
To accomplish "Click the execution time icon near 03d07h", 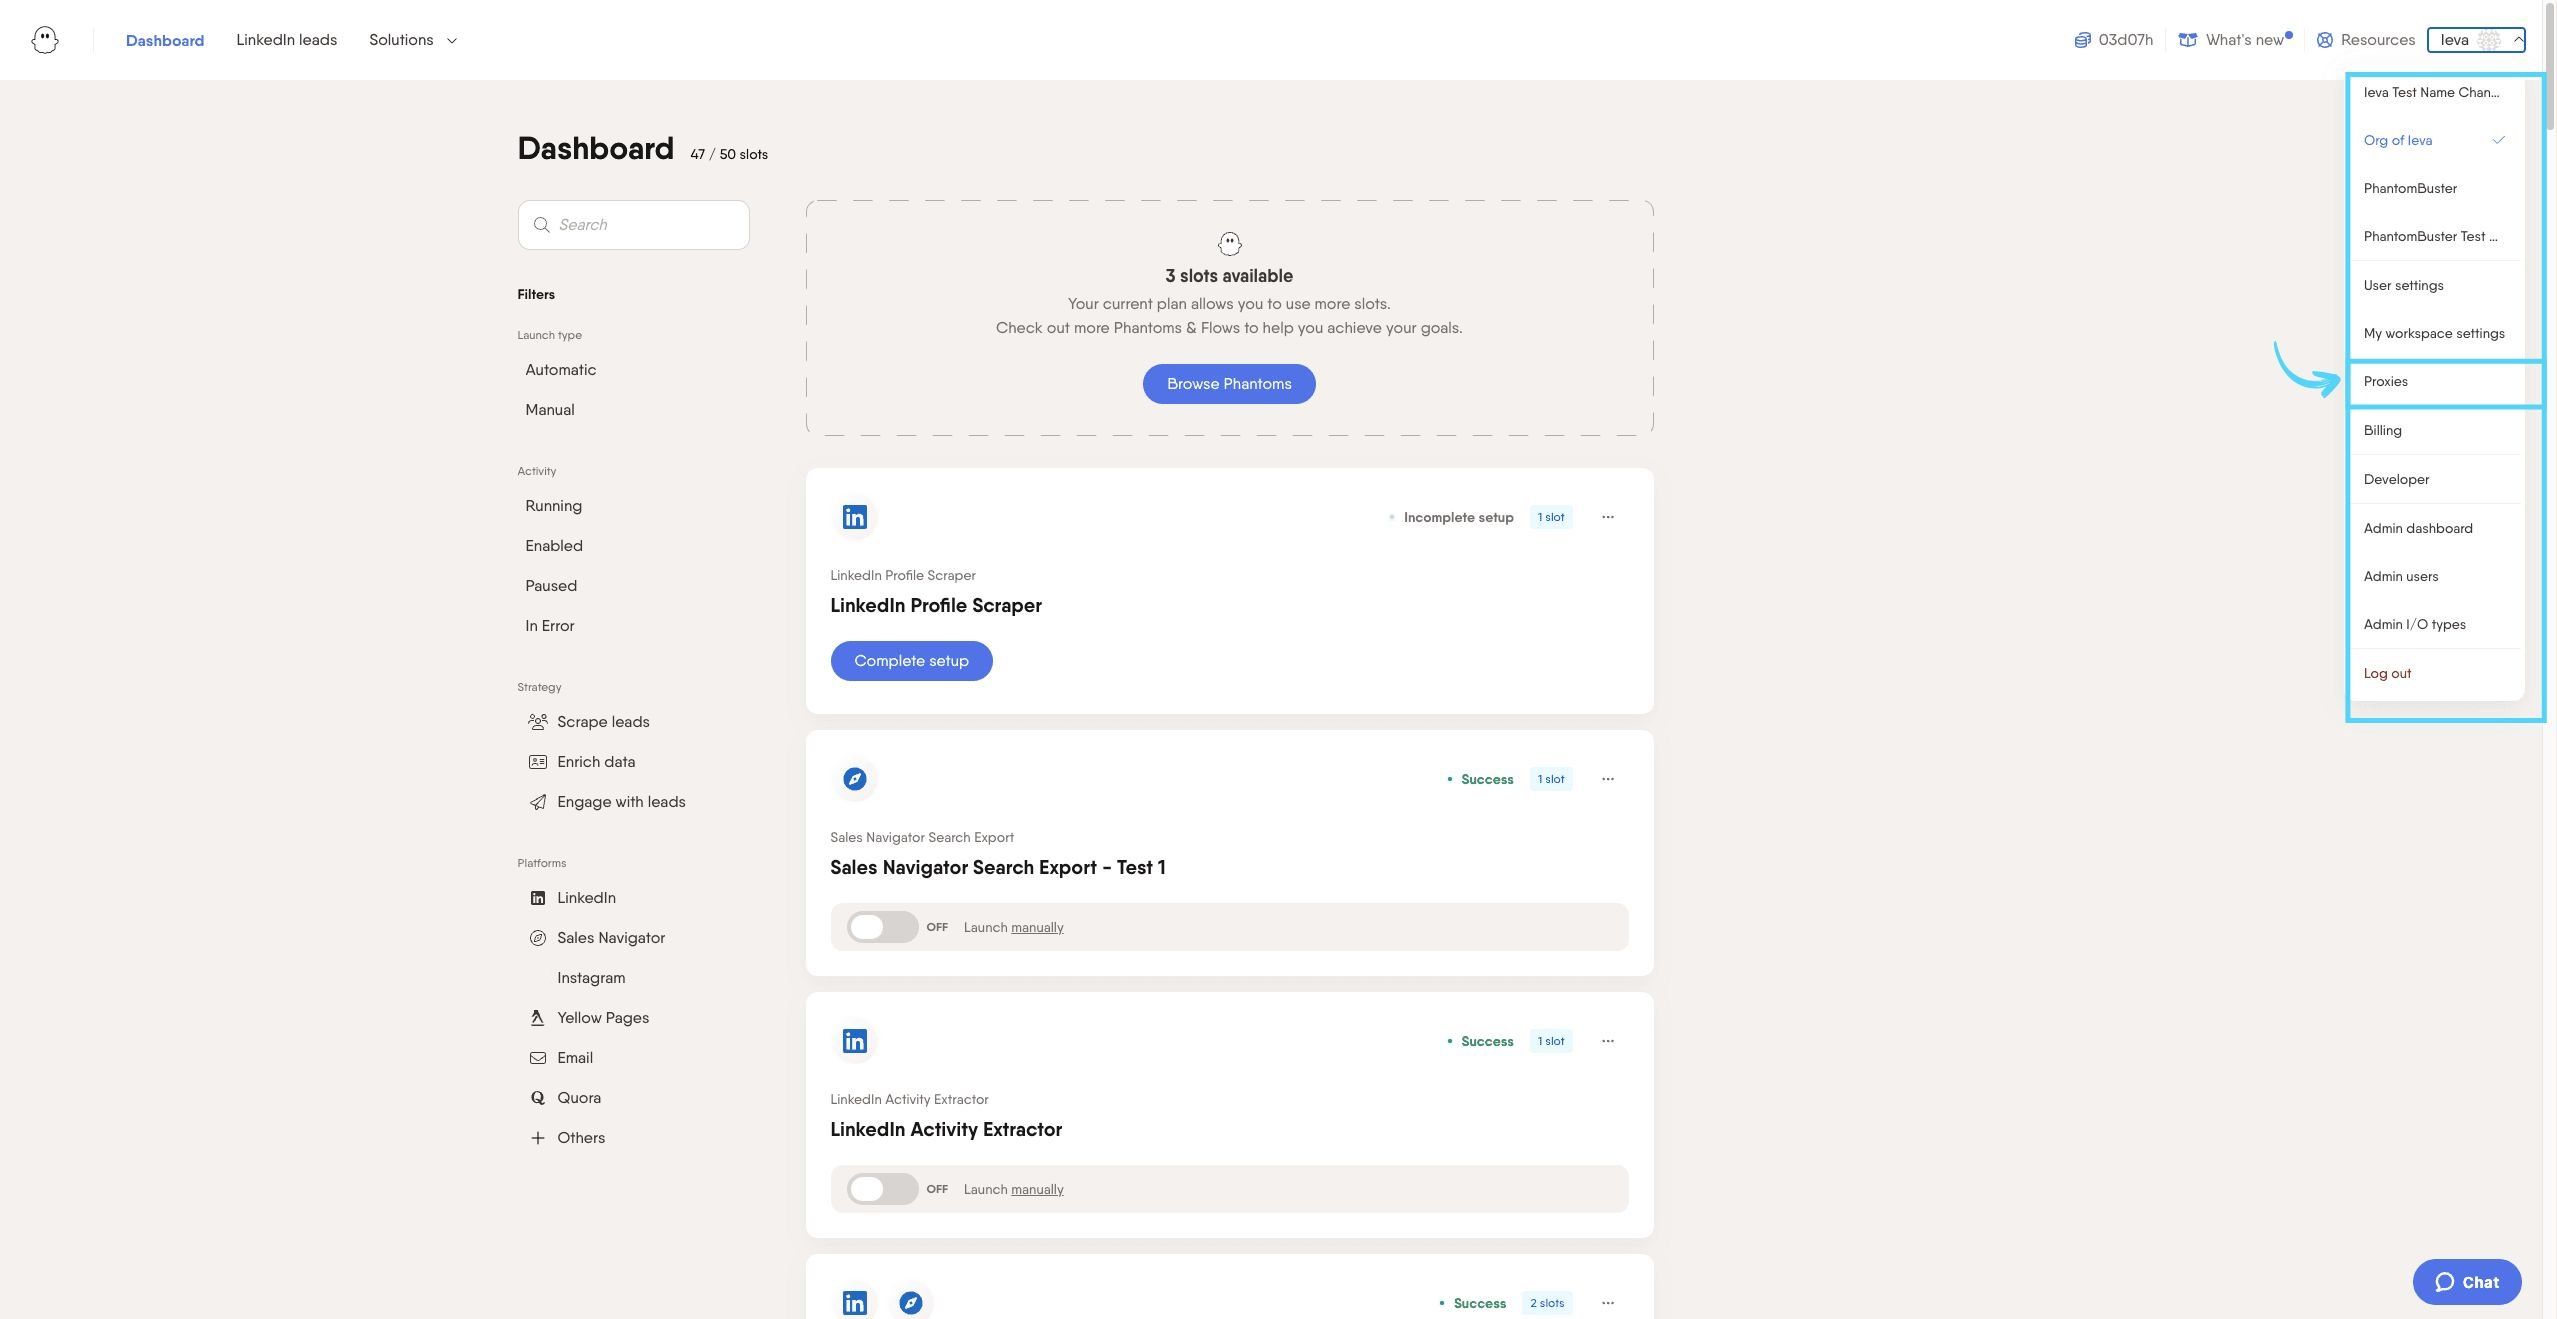I will pos(2082,40).
